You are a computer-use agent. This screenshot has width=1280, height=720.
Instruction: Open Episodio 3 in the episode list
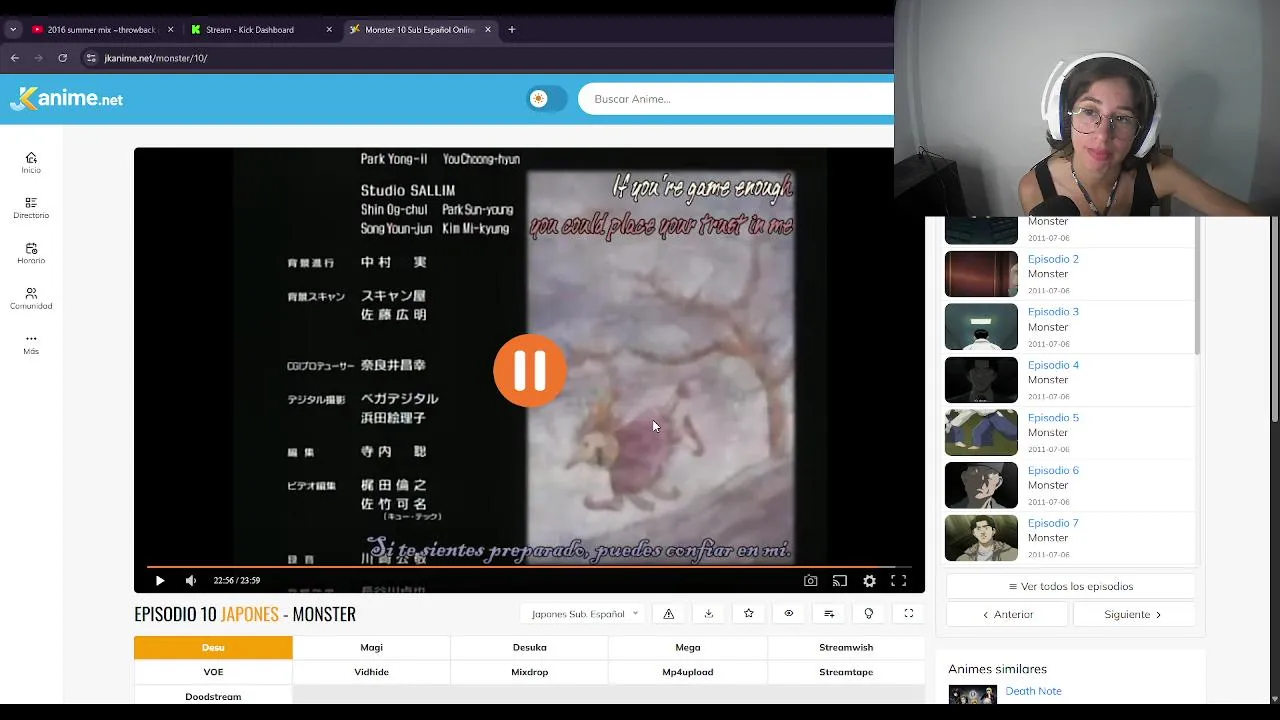coord(1053,312)
